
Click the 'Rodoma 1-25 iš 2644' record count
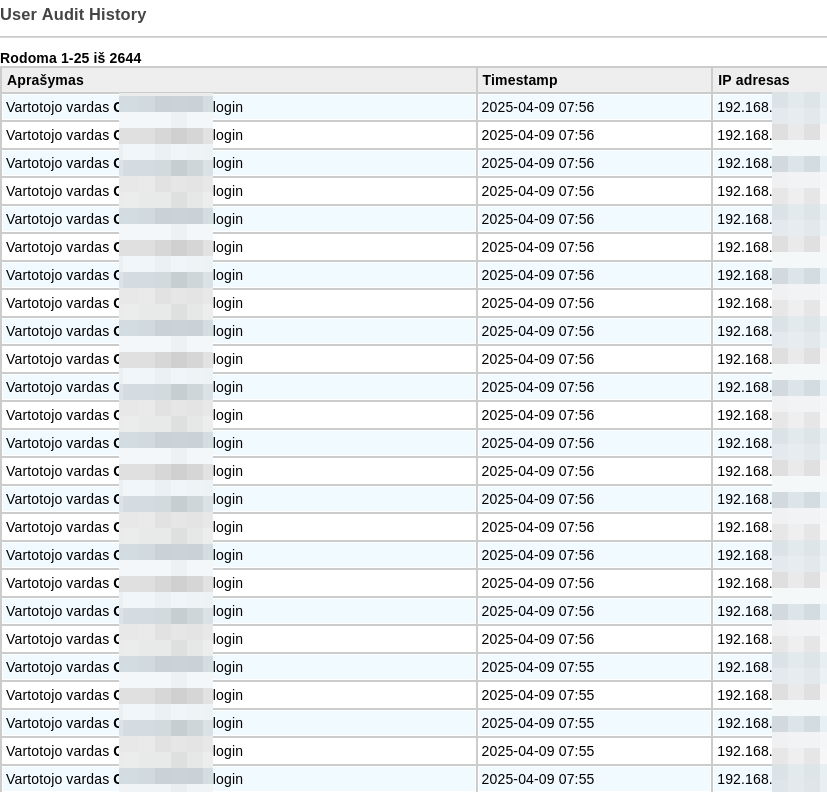pos(71,58)
